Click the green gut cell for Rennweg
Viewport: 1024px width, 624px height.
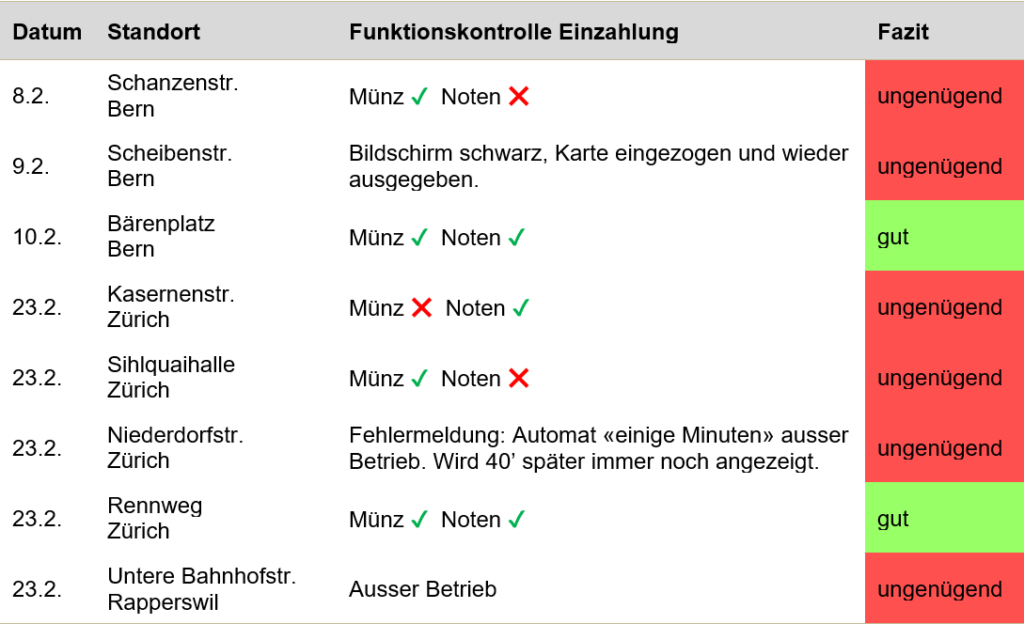[x=944, y=518]
